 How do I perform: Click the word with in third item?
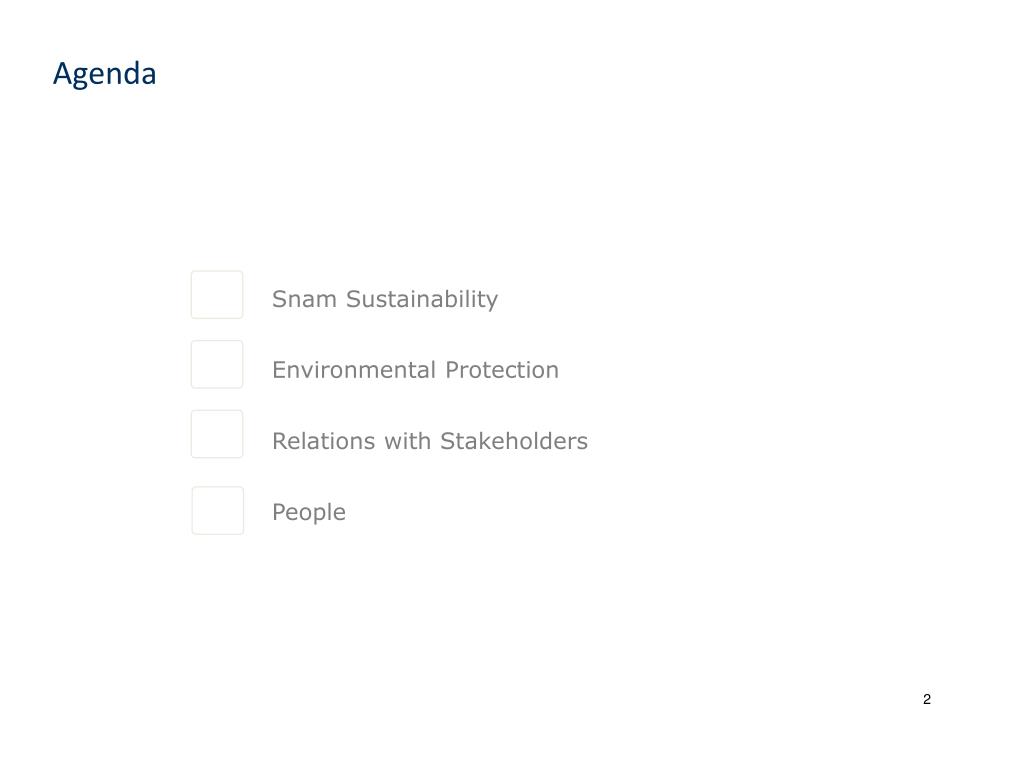pos(408,441)
